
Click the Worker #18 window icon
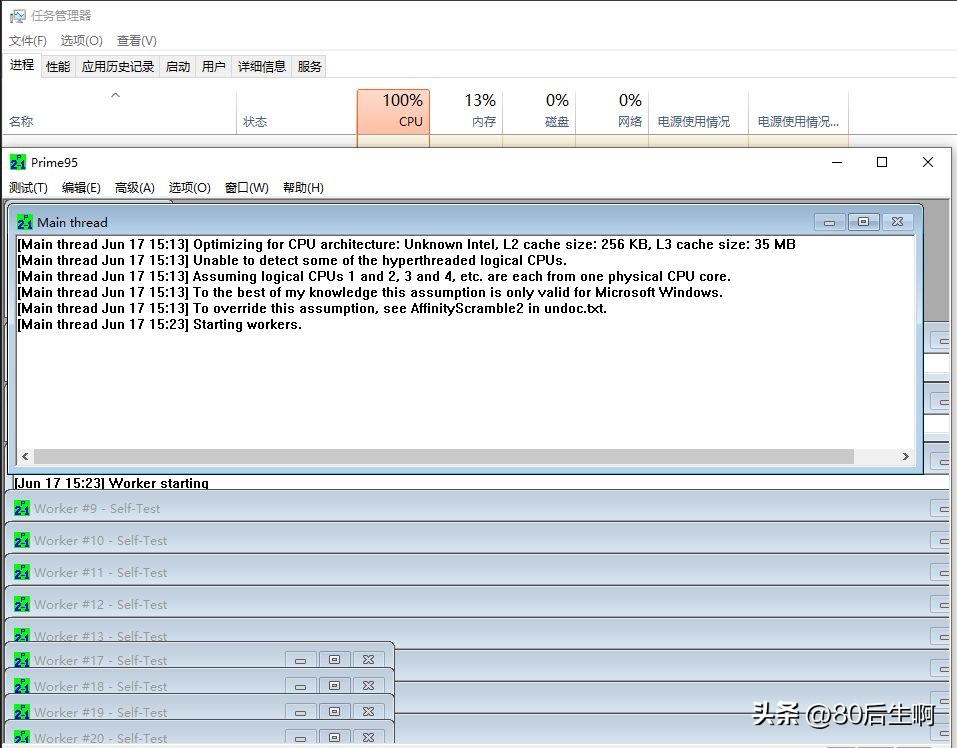[22, 686]
